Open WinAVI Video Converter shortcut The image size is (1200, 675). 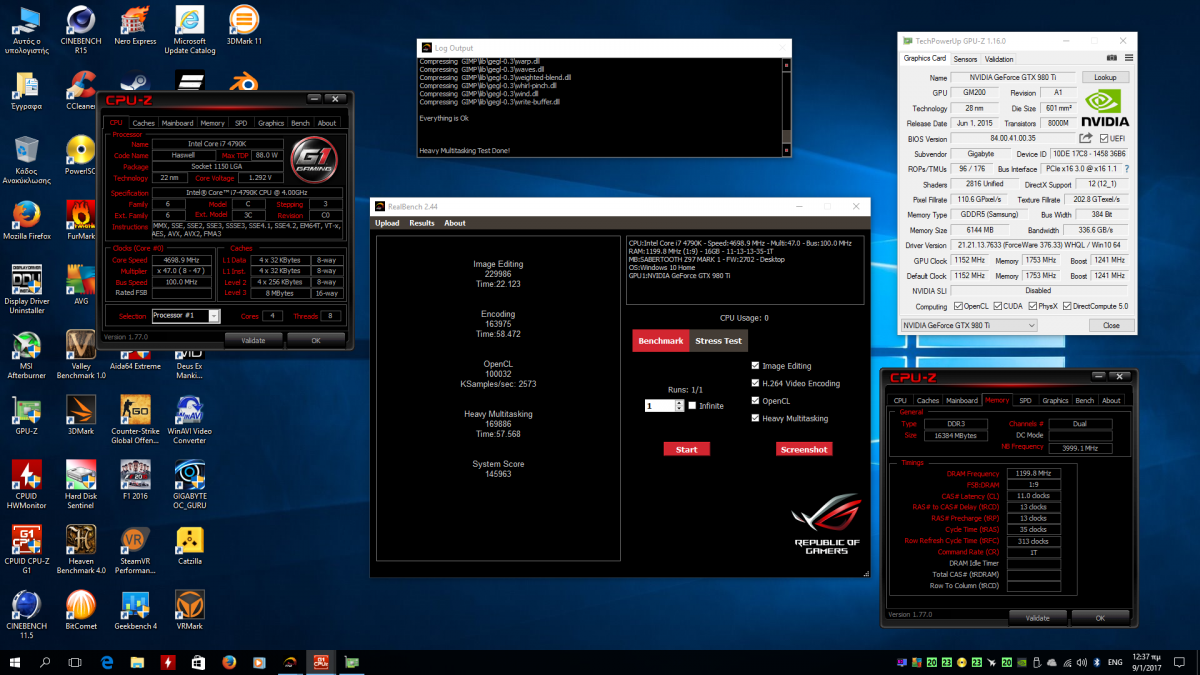189,420
